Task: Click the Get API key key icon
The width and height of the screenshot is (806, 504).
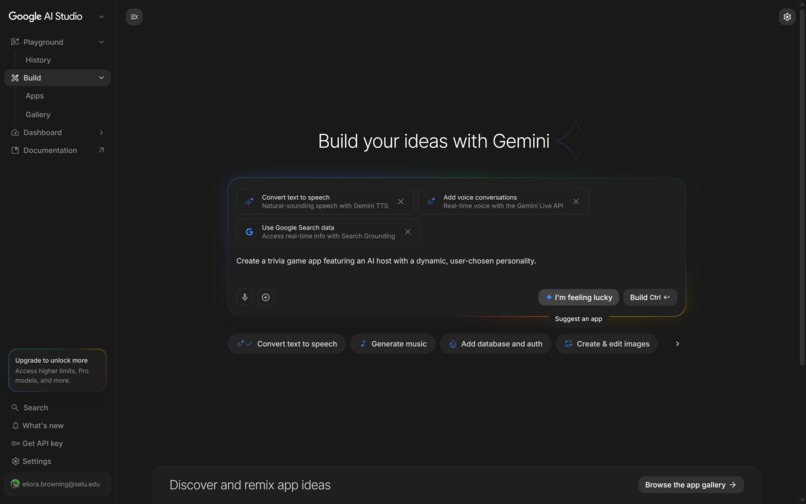Action: pyautogui.click(x=15, y=443)
